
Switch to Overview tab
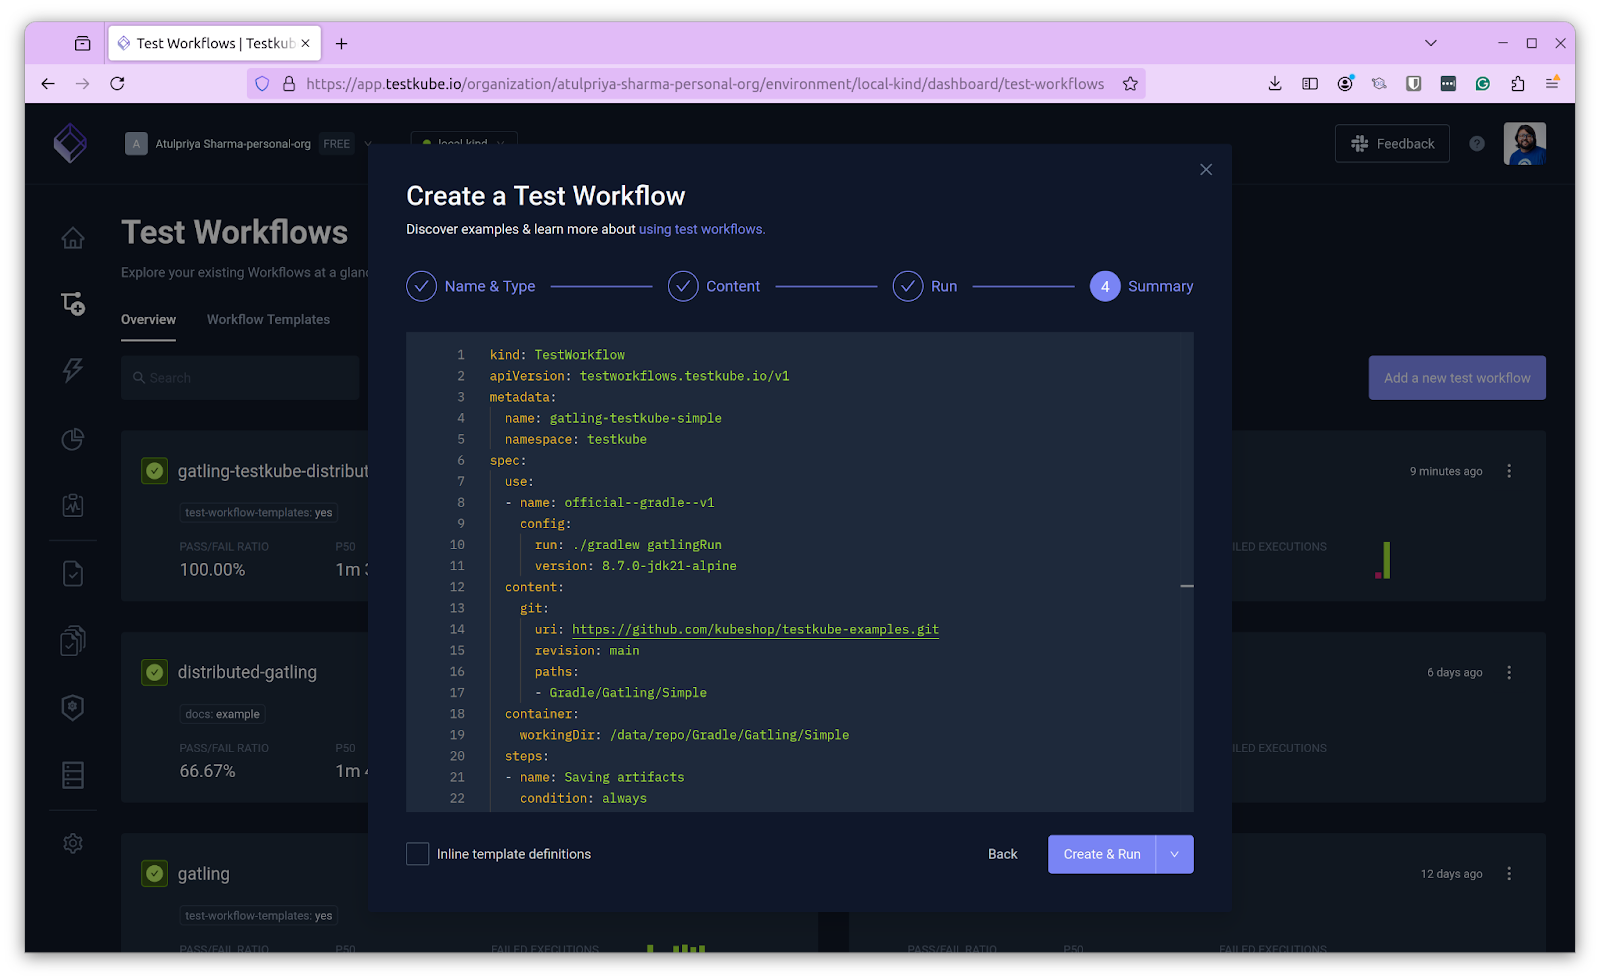coord(148,320)
